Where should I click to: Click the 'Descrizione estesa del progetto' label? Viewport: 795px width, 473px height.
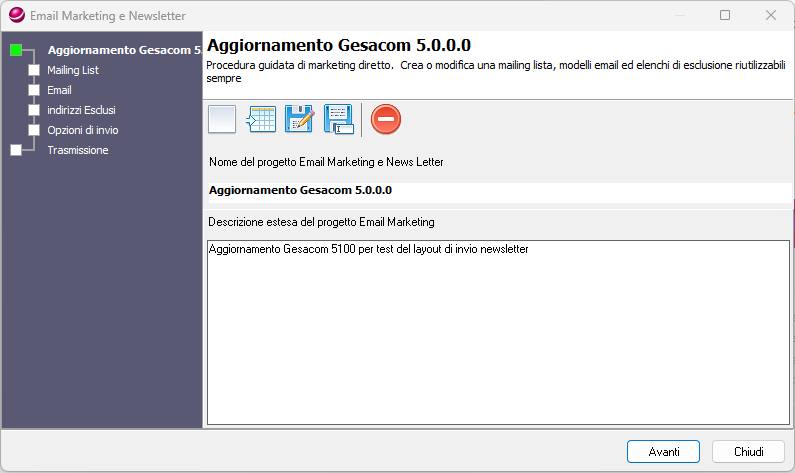pos(321,222)
